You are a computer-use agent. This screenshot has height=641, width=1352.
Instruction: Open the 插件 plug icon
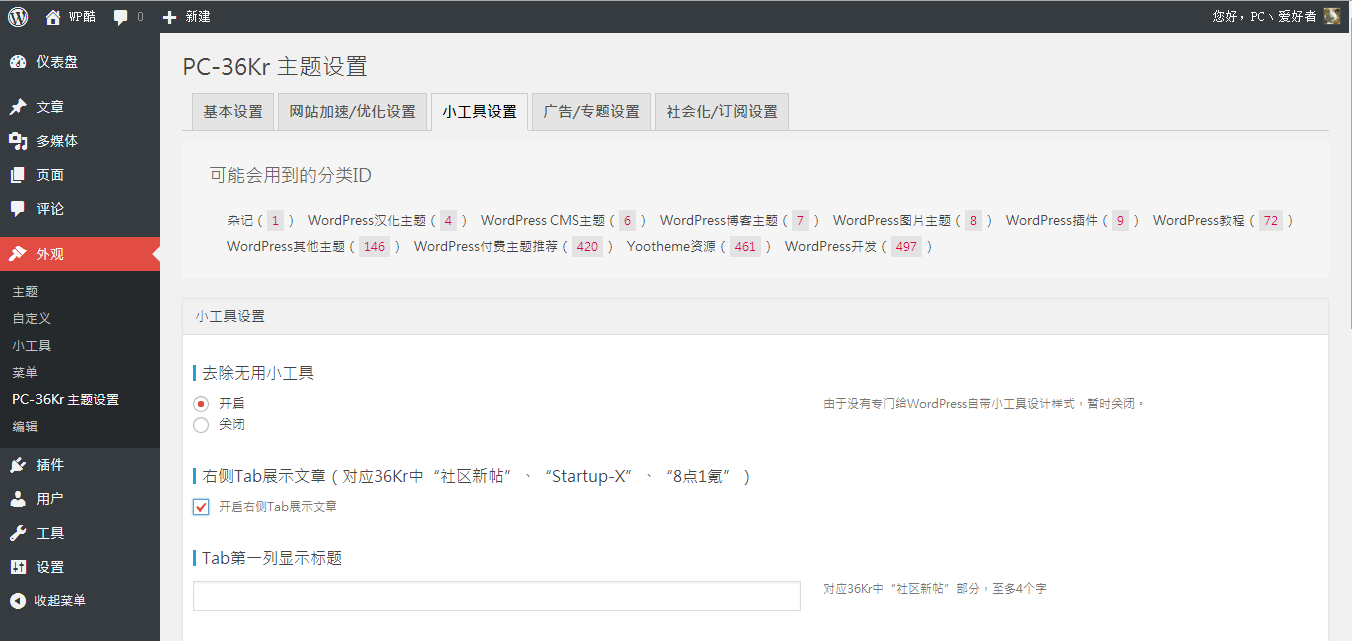(x=18, y=465)
